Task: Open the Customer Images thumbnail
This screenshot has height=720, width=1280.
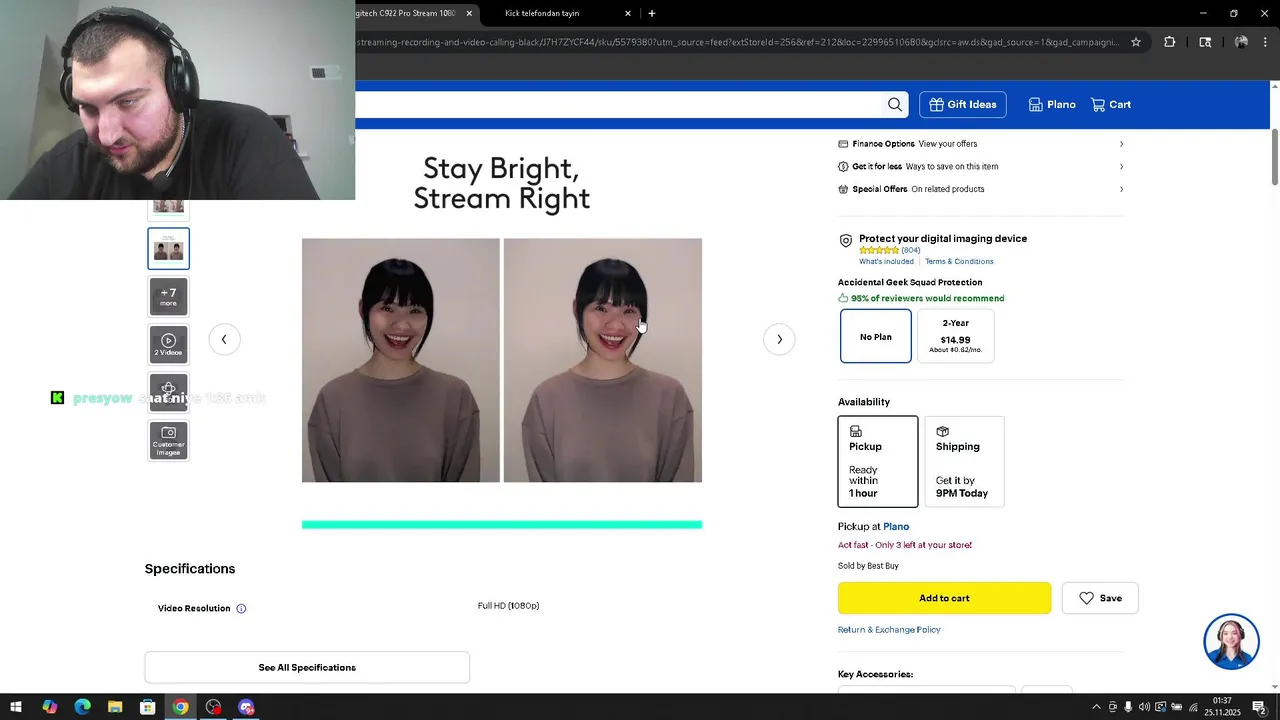Action: (x=168, y=441)
